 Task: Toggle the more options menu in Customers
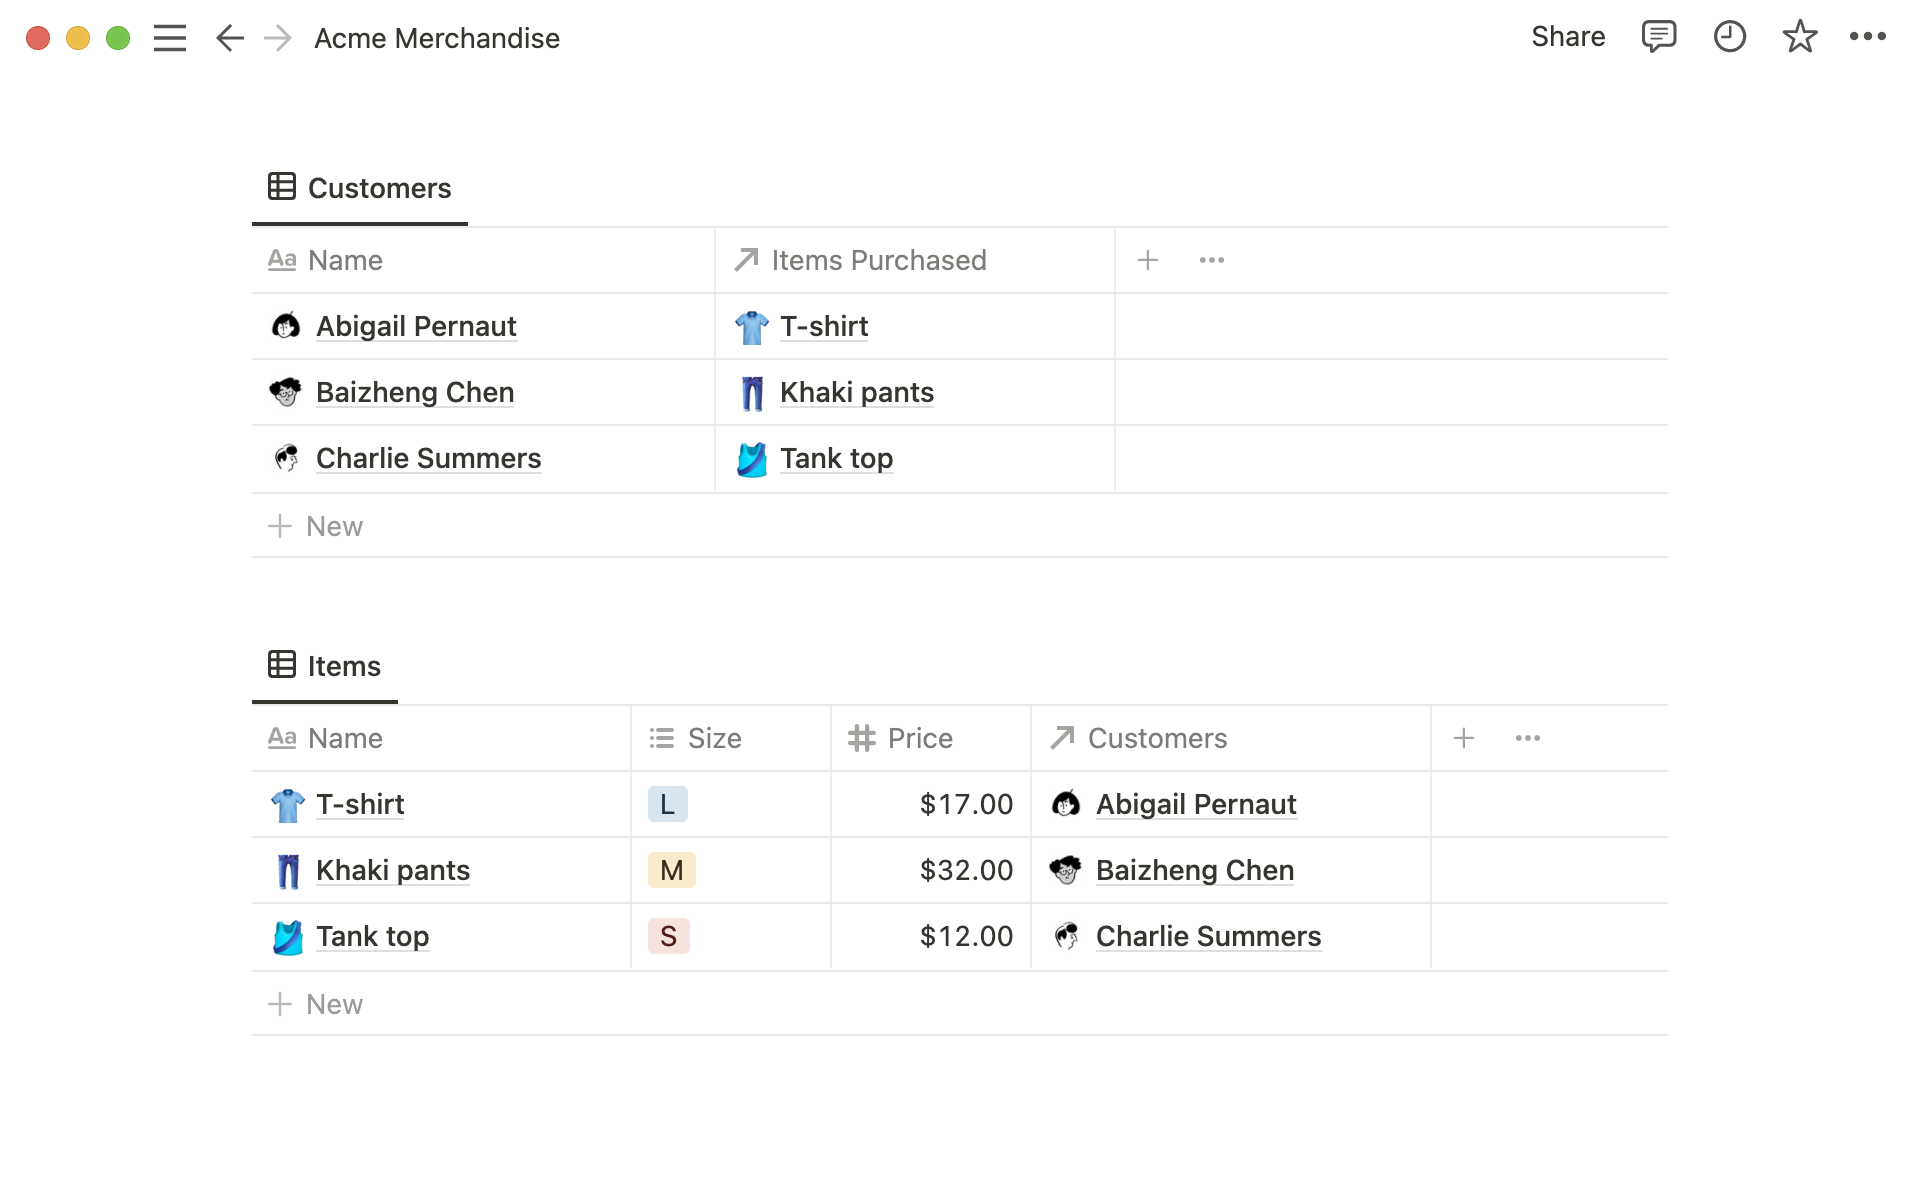[x=1211, y=259]
